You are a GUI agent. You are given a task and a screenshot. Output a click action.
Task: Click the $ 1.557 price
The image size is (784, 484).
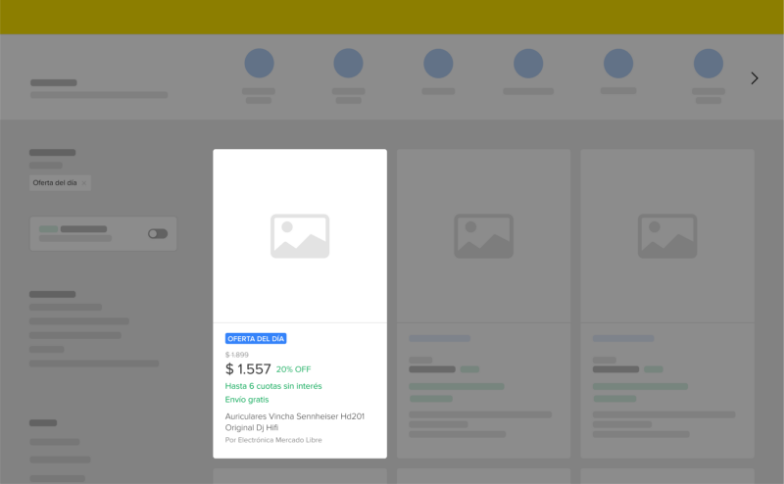(248, 369)
